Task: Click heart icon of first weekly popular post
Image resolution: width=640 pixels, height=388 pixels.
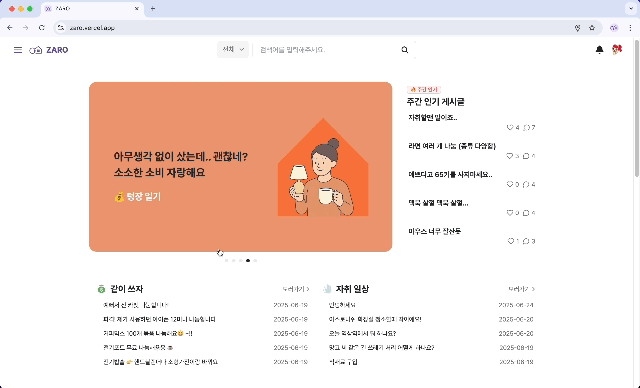Action: tap(510, 127)
